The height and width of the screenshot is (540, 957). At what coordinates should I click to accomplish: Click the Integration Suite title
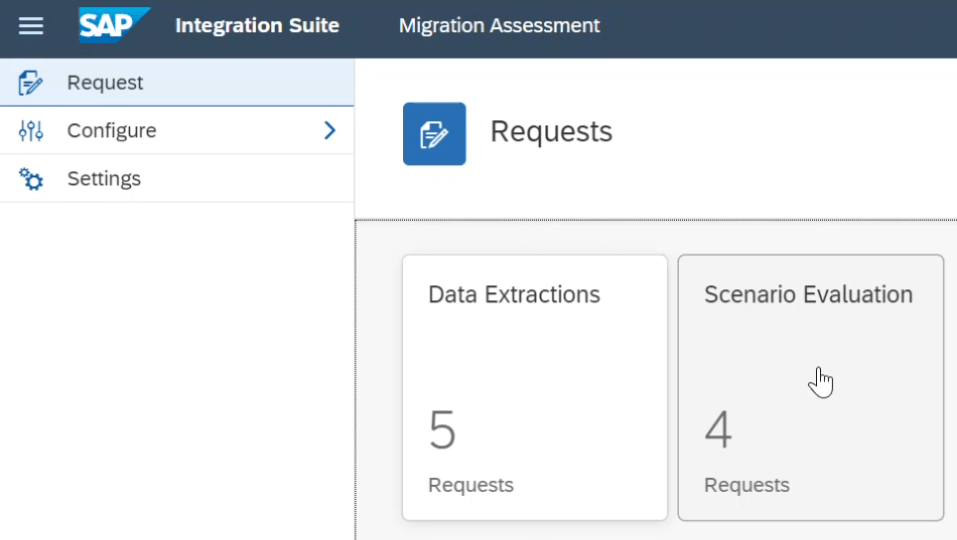point(257,26)
